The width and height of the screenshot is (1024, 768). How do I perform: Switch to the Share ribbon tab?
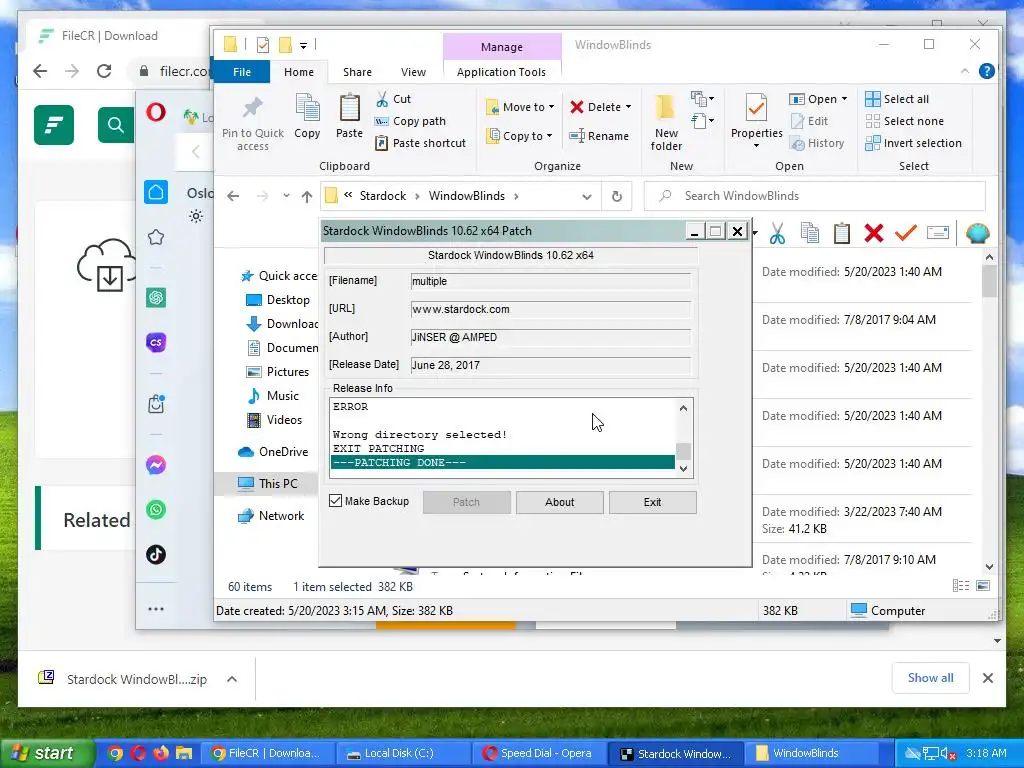[x=357, y=72]
